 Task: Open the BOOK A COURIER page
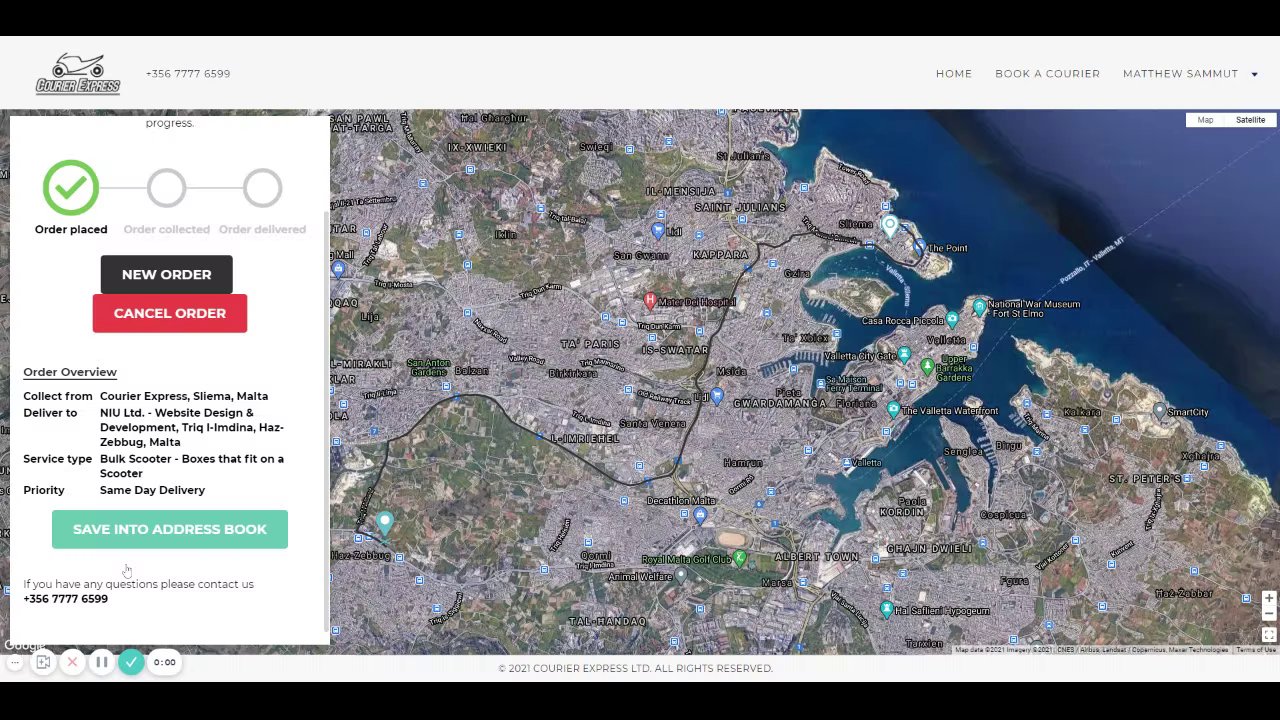coord(1047,74)
